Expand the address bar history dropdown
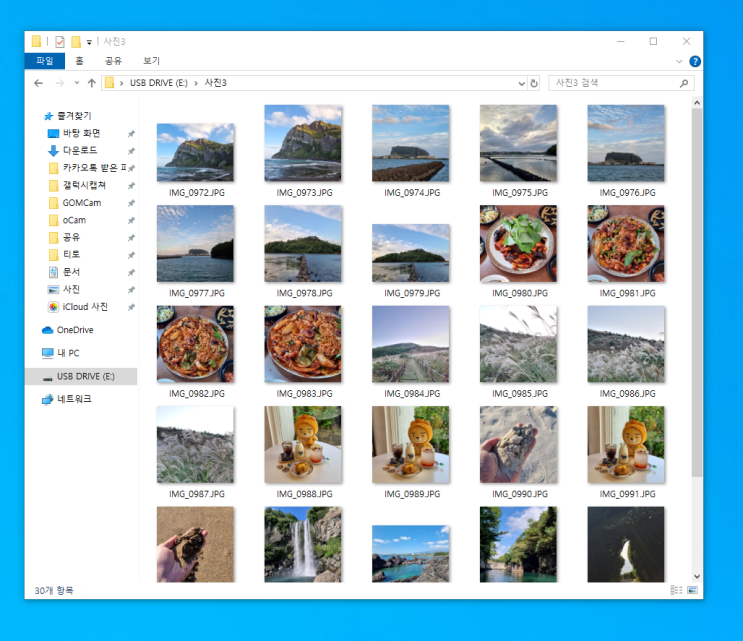Screen dimensions: 743x641 [x=521, y=83]
